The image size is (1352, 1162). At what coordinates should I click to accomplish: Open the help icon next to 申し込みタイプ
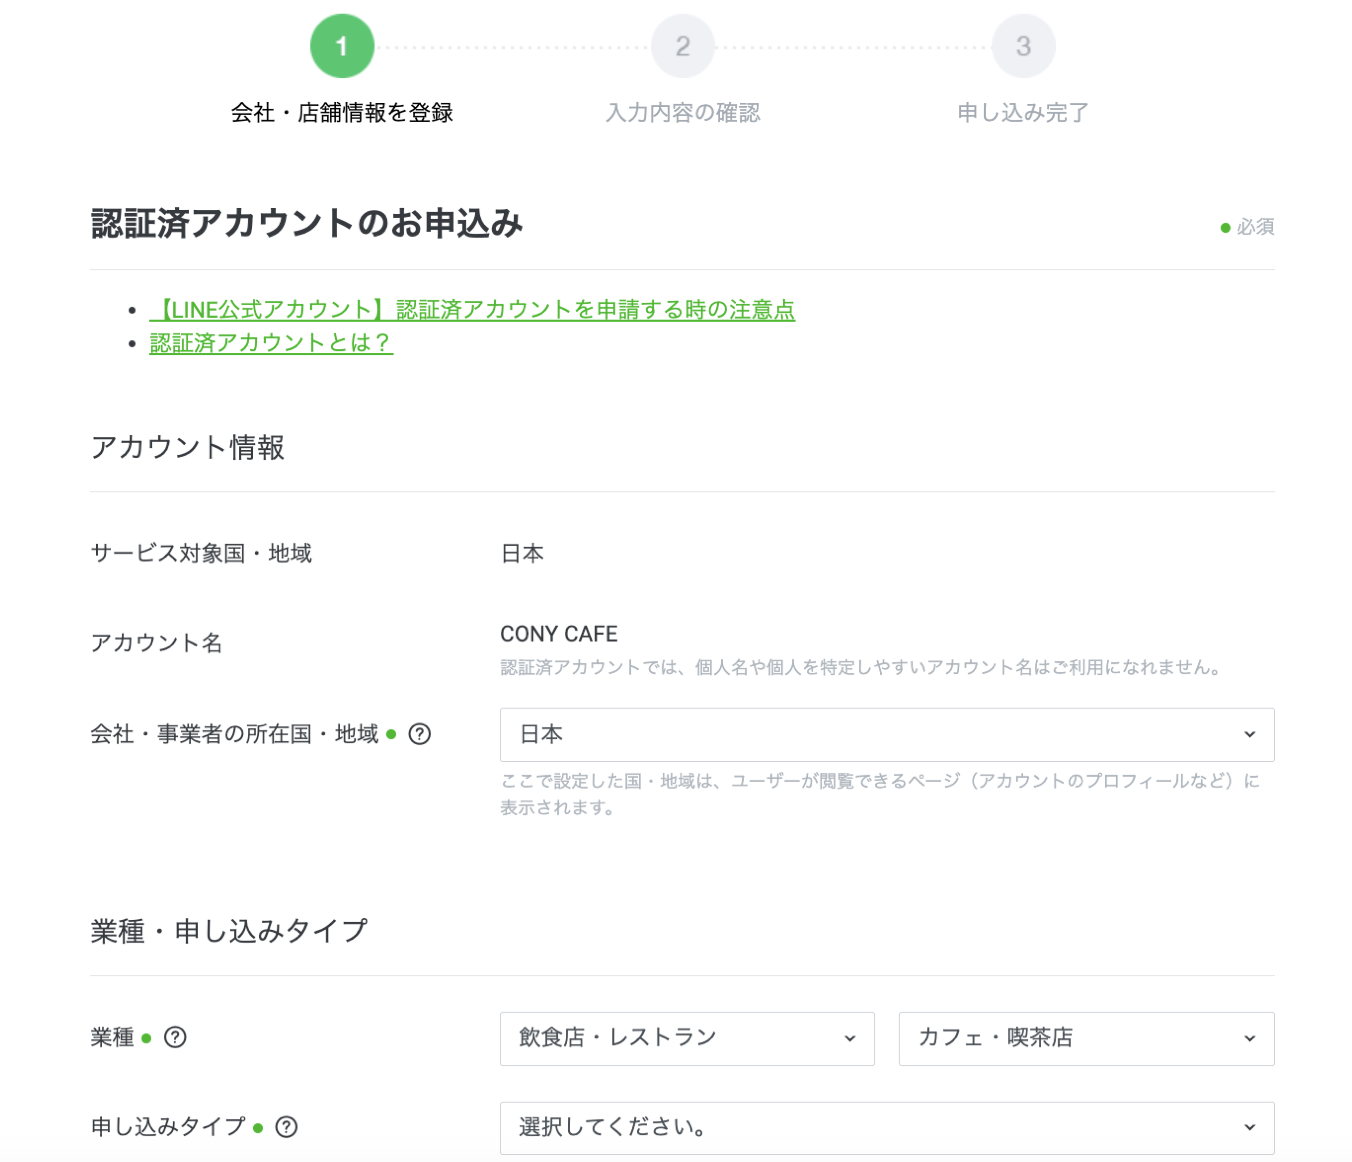point(287,1127)
